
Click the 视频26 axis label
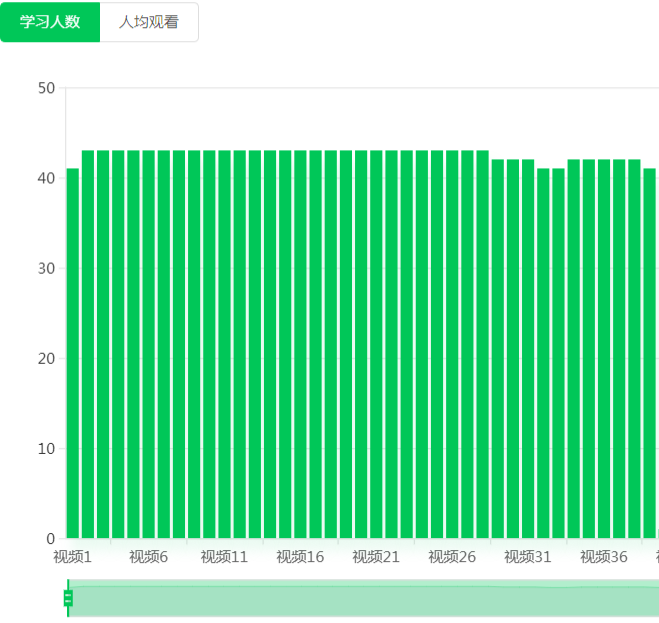coord(452,557)
